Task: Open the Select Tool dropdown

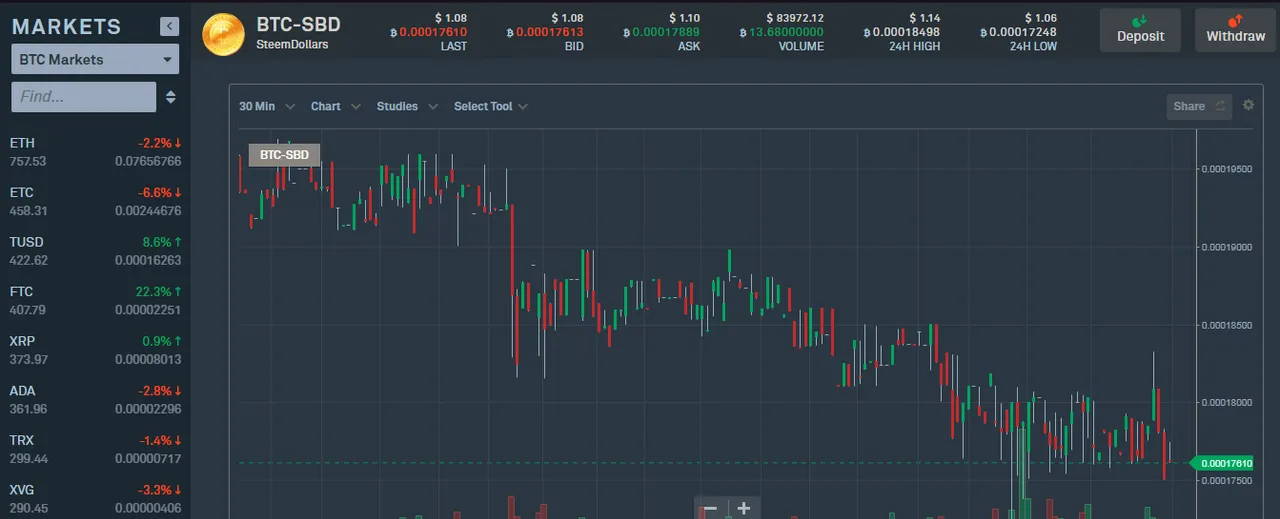Action: (490, 106)
